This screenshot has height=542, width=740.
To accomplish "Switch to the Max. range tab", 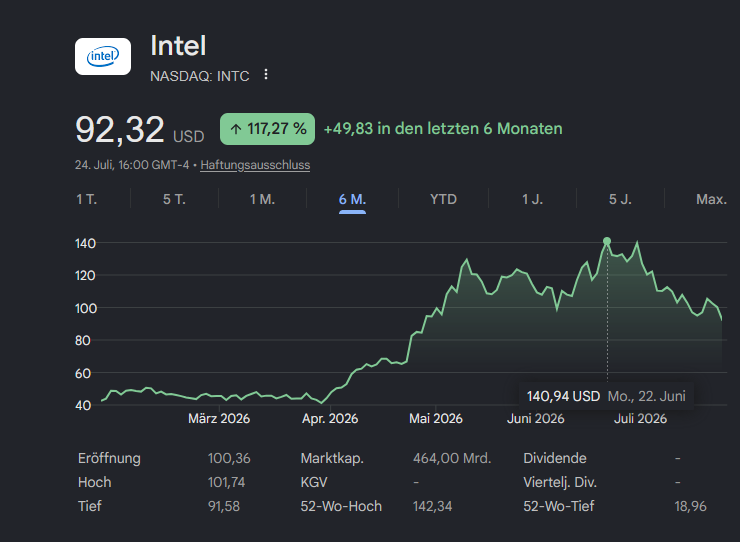I will 711,199.
